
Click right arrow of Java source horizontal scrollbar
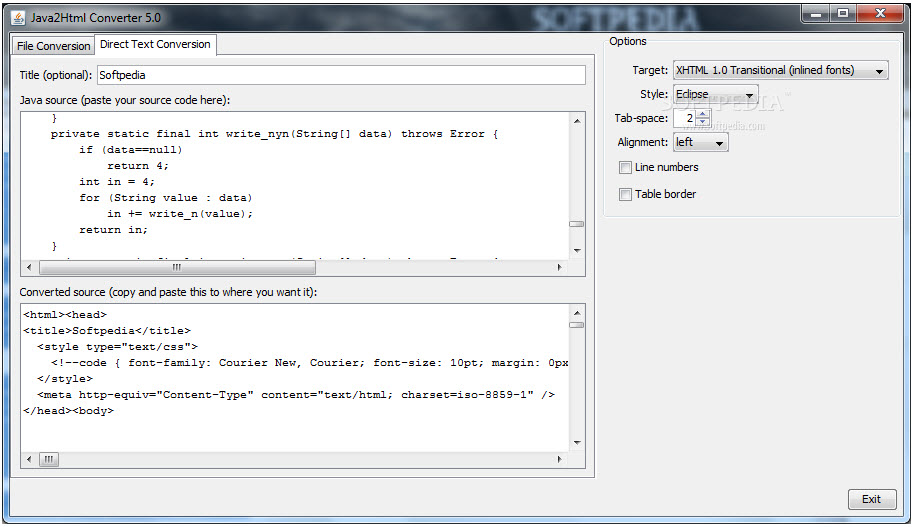pyautogui.click(x=560, y=267)
